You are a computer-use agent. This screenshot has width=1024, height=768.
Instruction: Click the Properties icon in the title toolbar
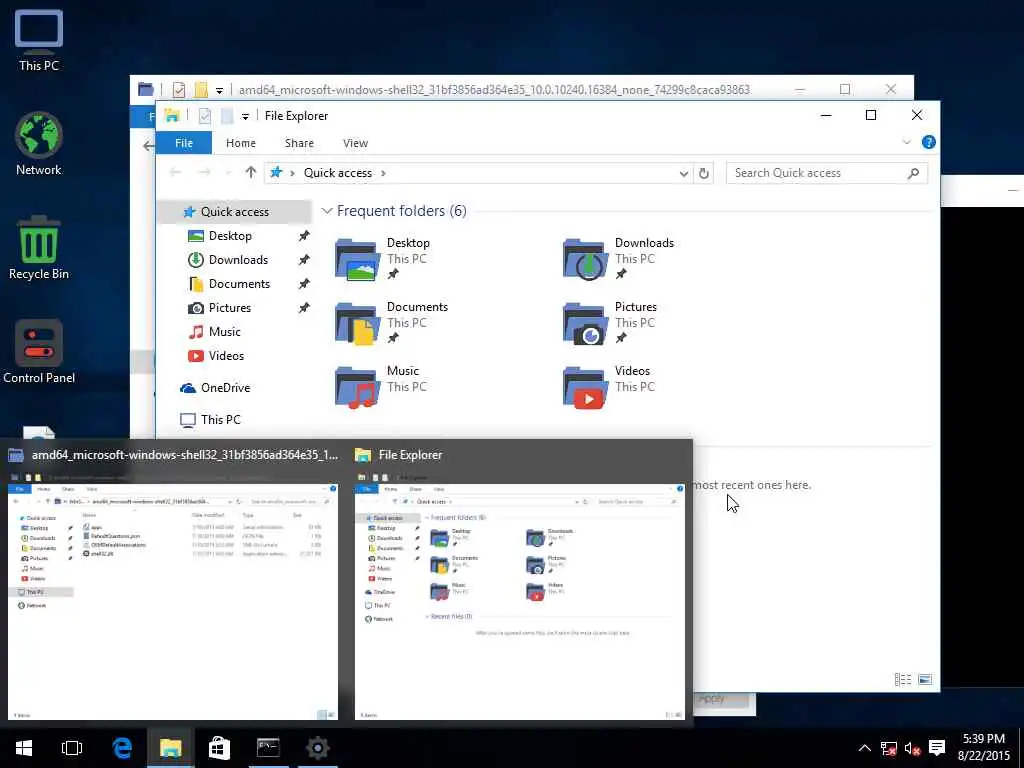pos(204,116)
